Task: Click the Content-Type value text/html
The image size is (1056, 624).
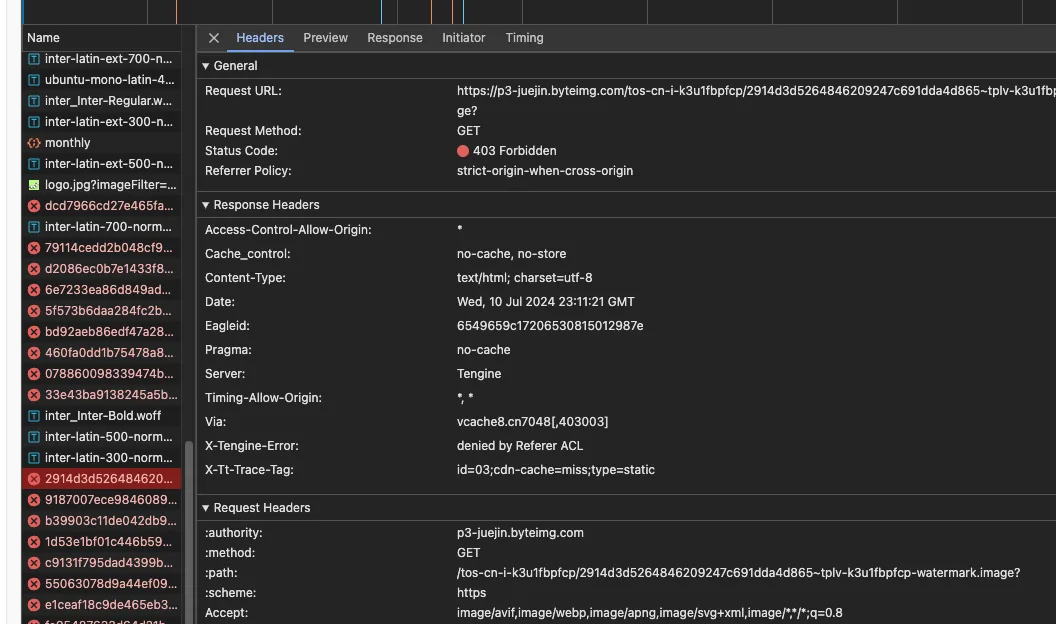Action: [x=525, y=277]
